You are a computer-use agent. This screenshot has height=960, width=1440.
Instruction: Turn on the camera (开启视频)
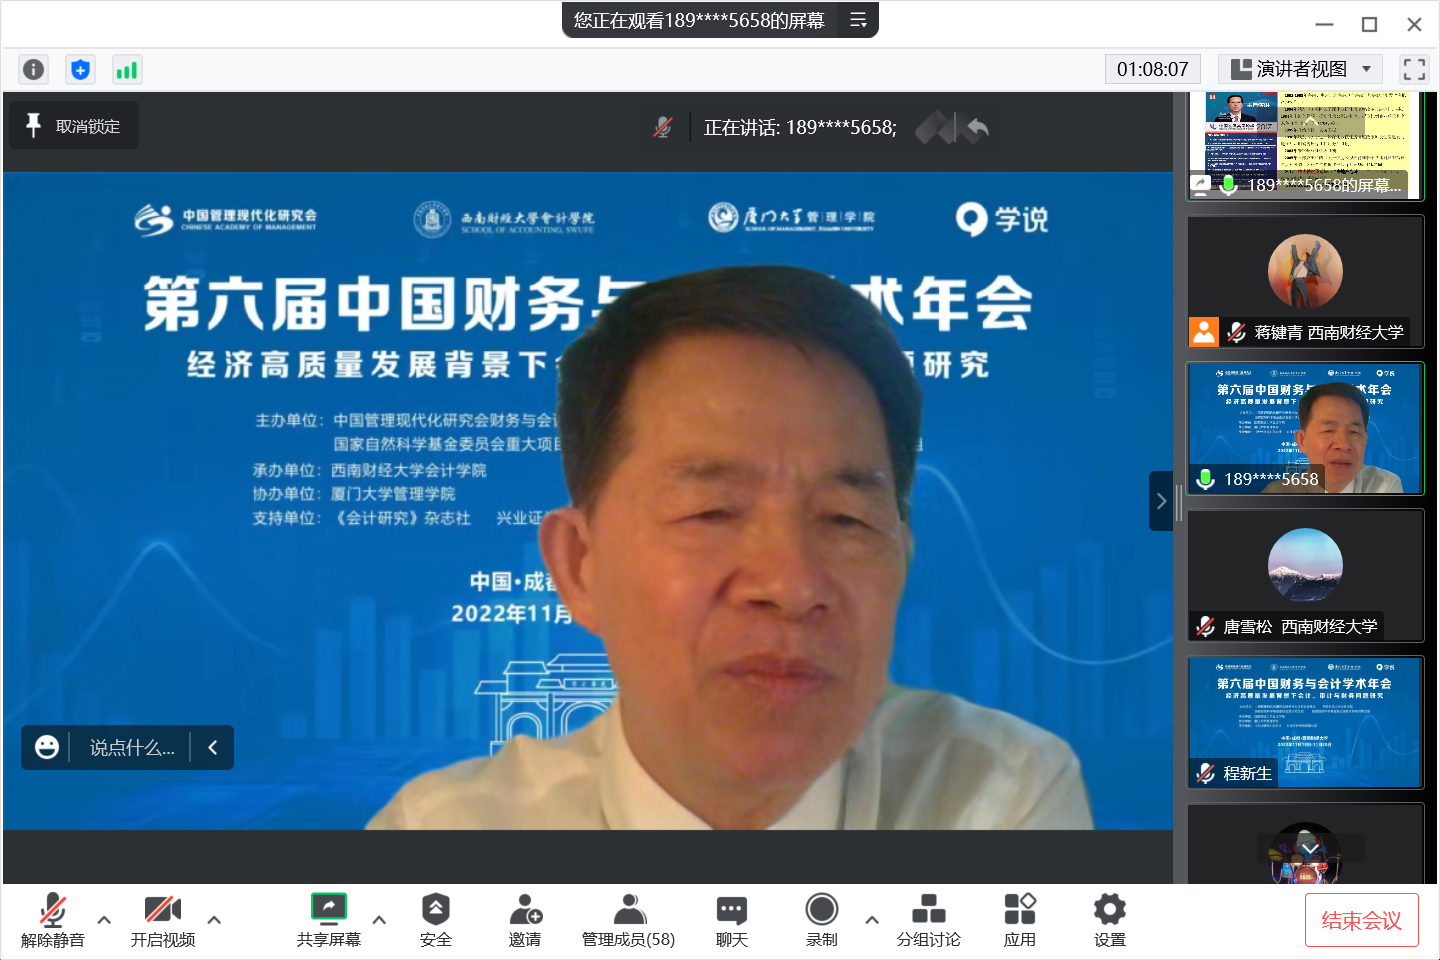[x=162, y=920]
